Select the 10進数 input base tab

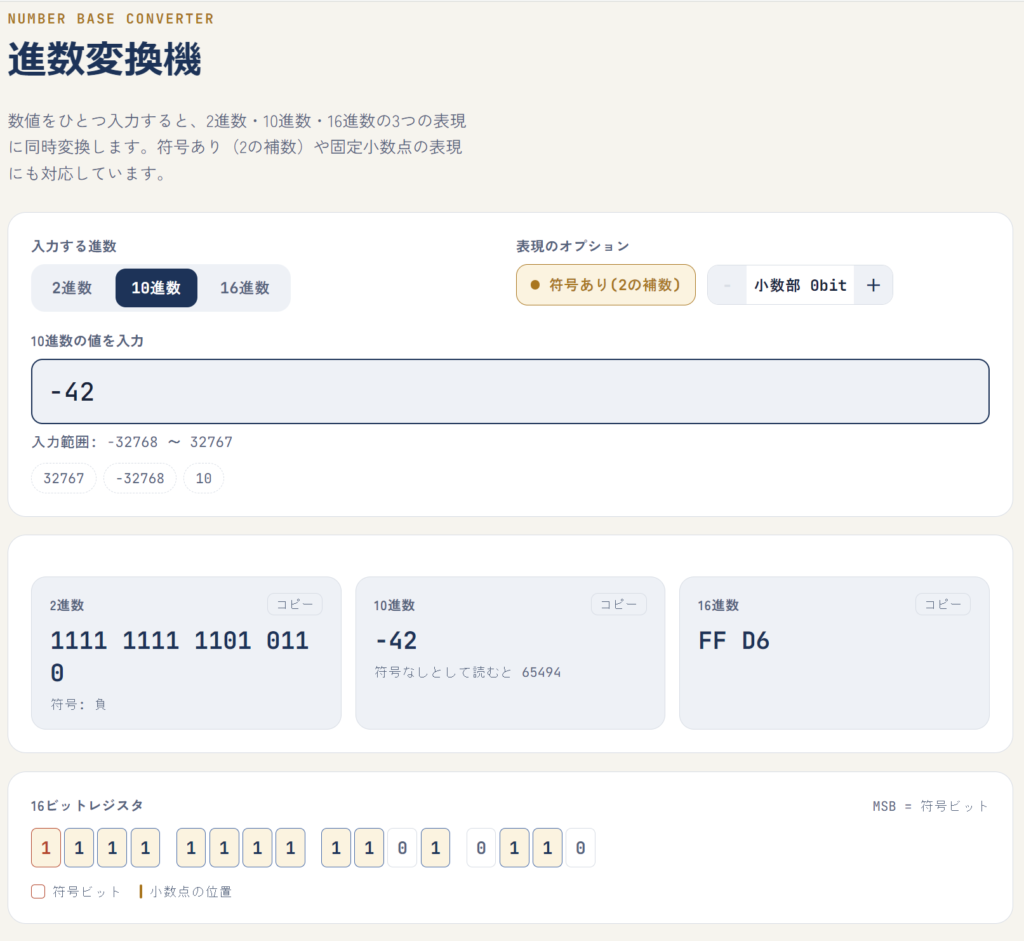click(156, 288)
